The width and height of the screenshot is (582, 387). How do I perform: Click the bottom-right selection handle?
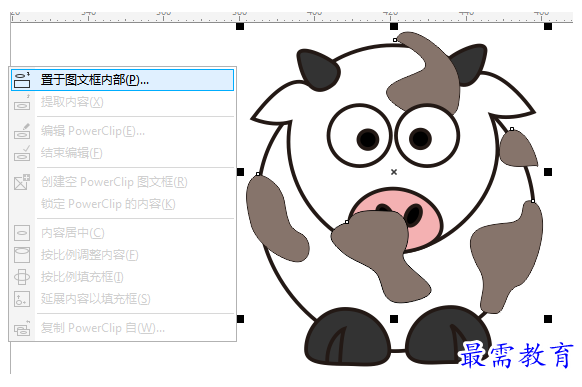point(548,319)
